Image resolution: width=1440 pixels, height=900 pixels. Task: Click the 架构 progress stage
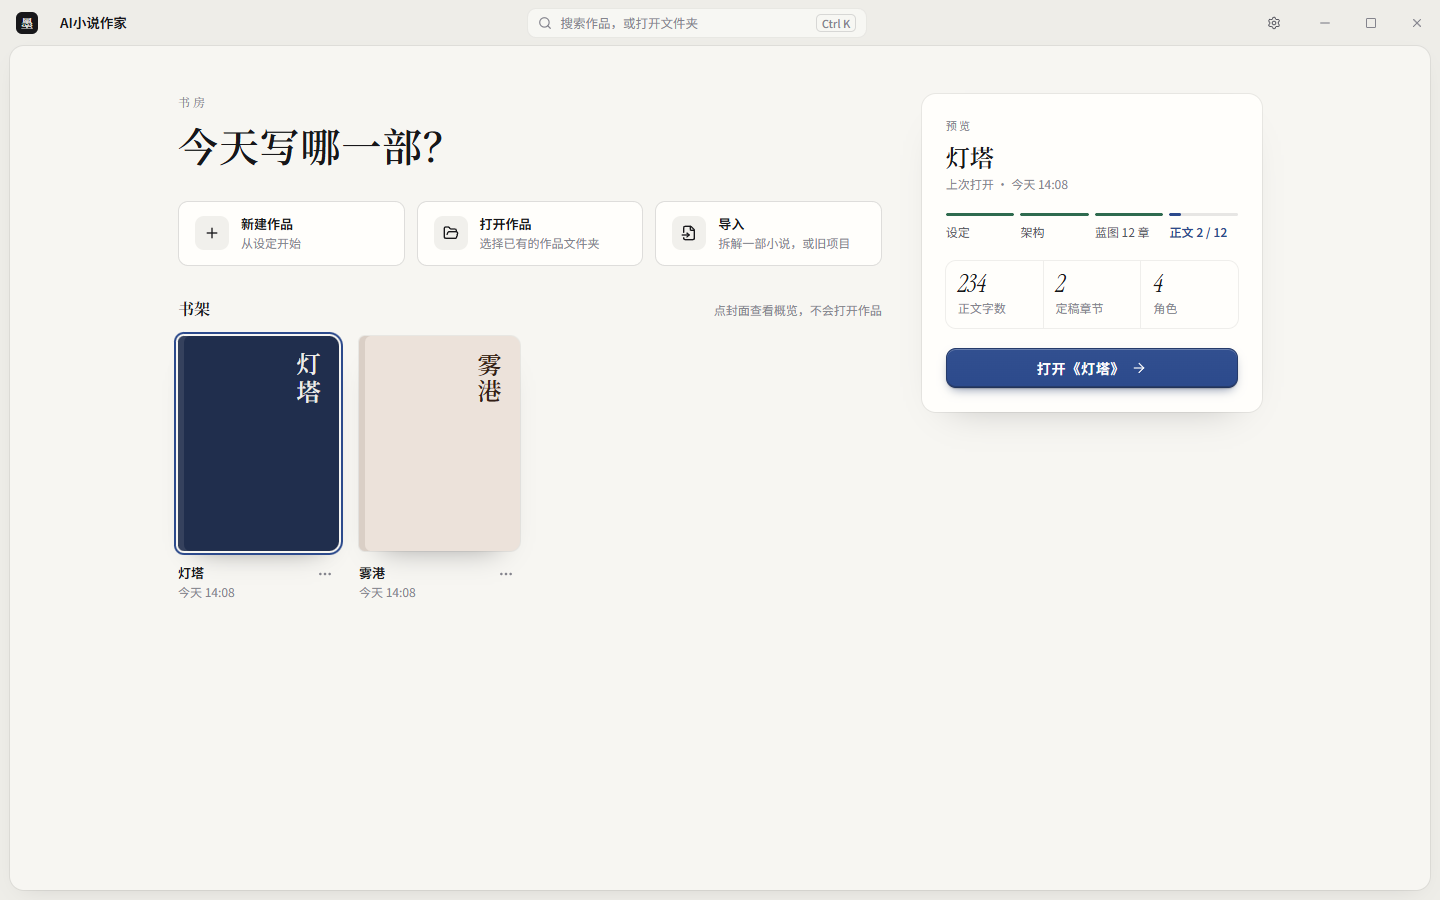pos(1054,227)
